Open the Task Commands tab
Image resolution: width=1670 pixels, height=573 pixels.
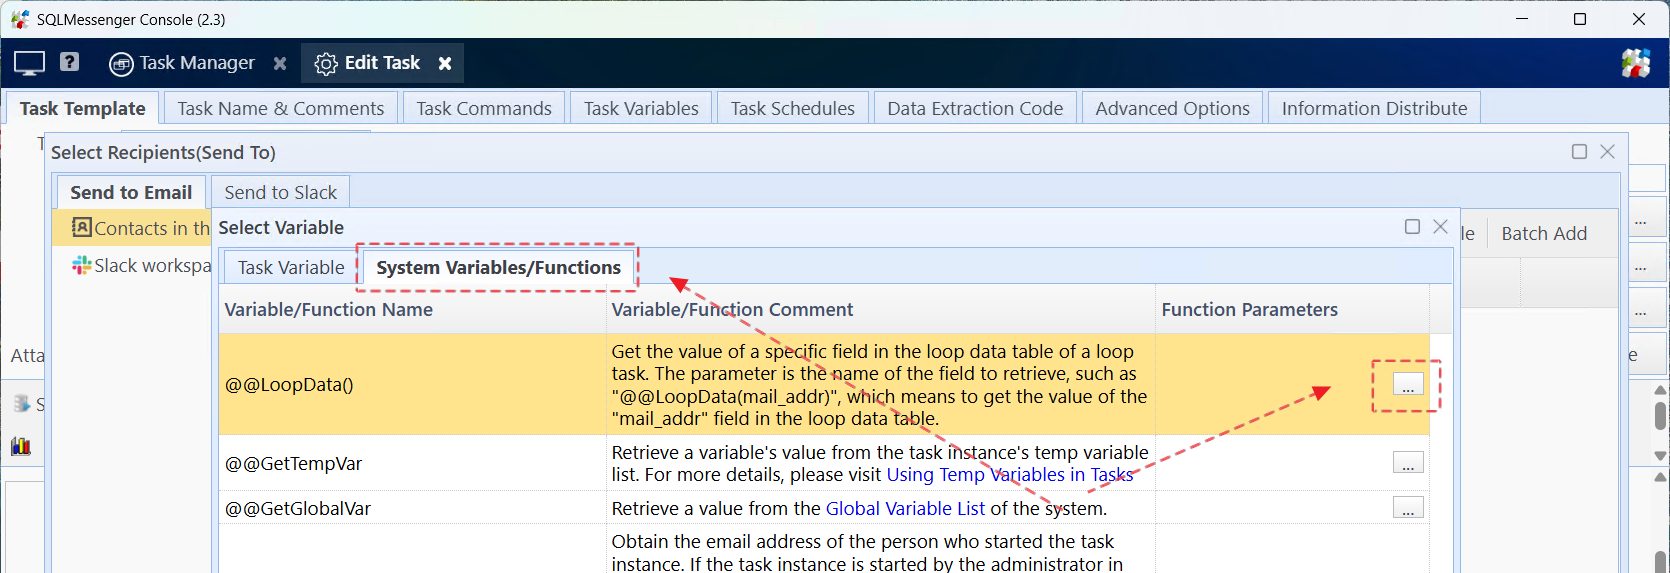(x=484, y=108)
